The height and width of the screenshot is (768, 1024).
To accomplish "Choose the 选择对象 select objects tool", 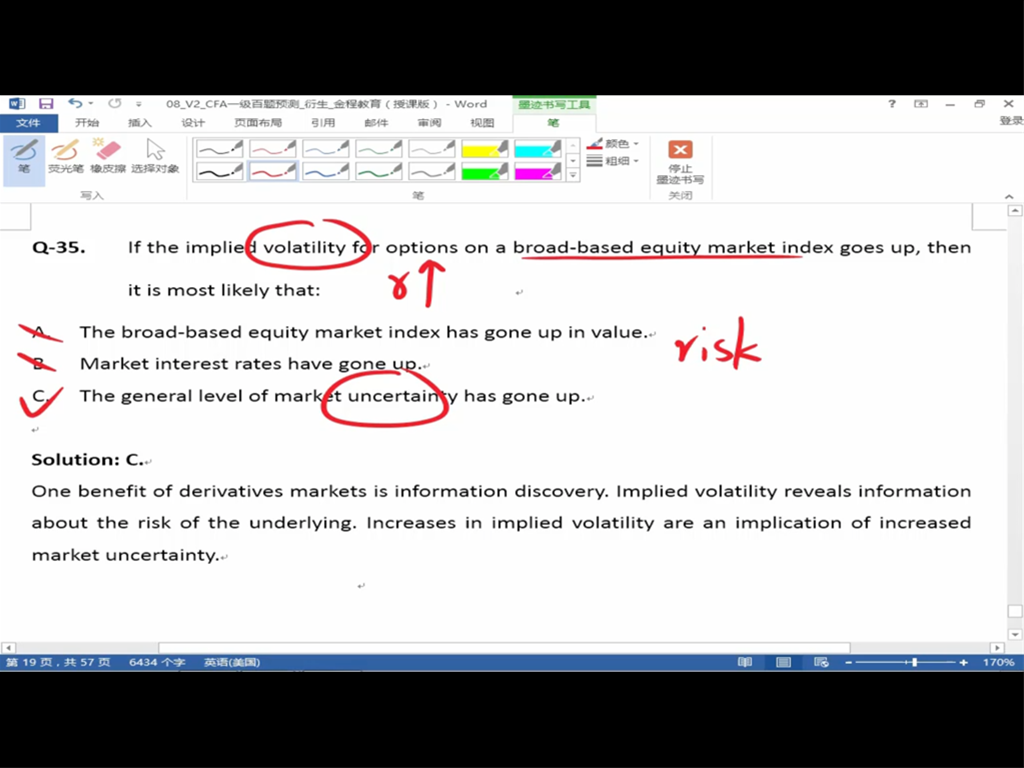I will [x=155, y=157].
